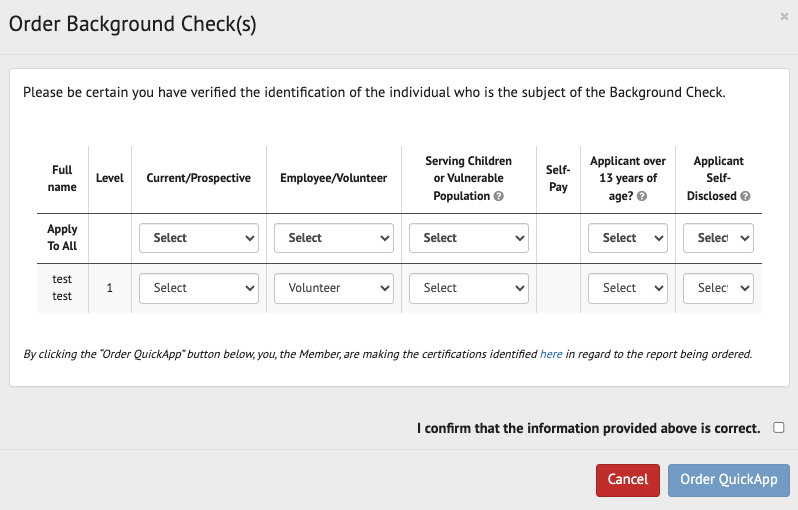Click help icon beside Vulnerable Population header
Screen dimensions: 798x510
[x=498, y=197]
